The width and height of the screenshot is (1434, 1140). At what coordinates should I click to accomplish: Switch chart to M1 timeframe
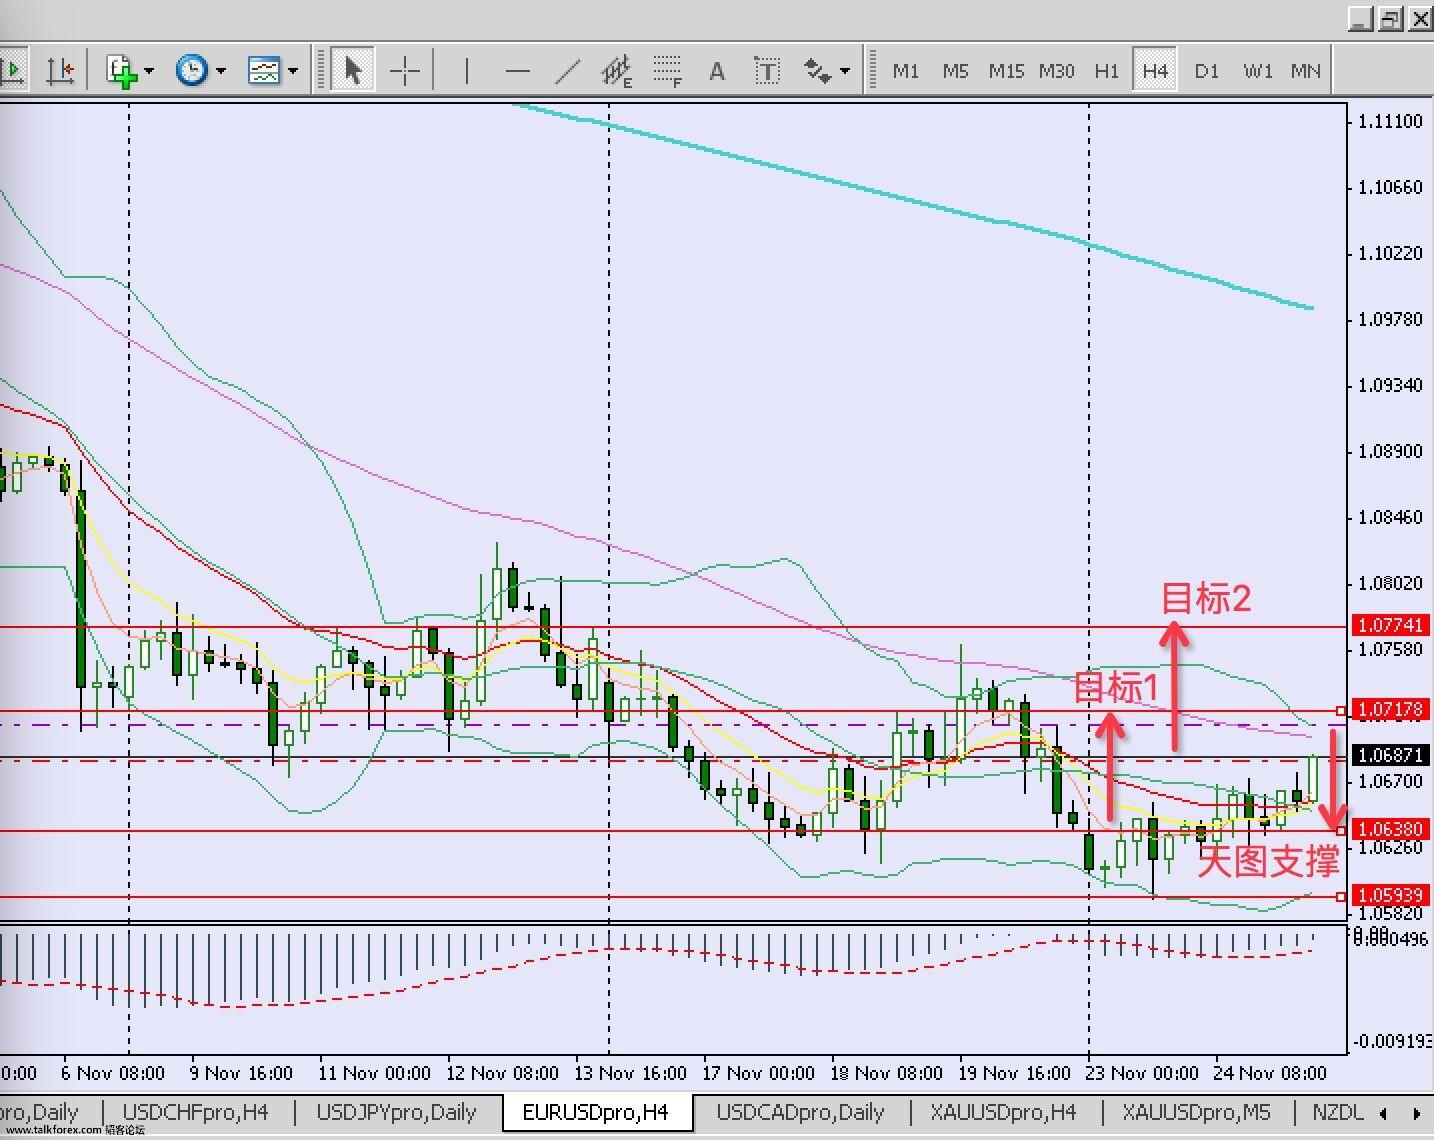click(905, 71)
